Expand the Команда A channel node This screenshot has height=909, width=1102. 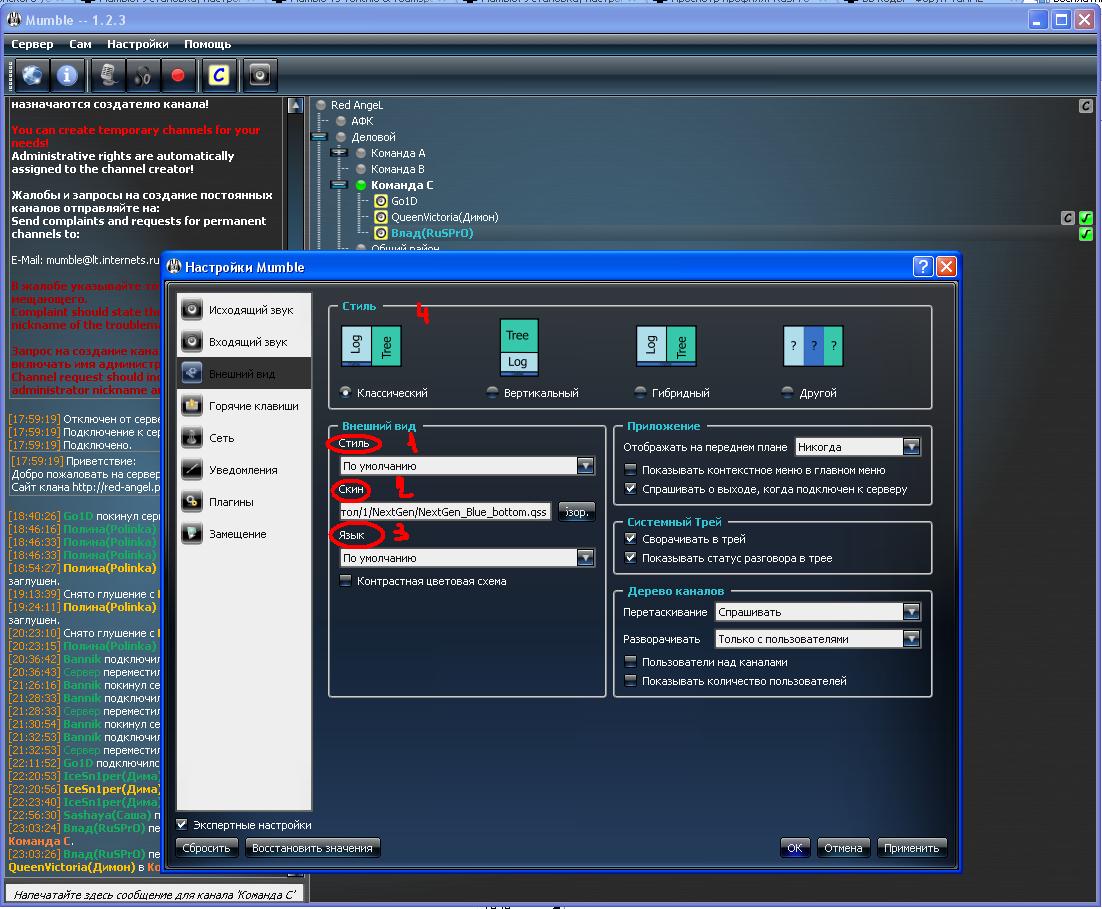(x=339, y=153)
